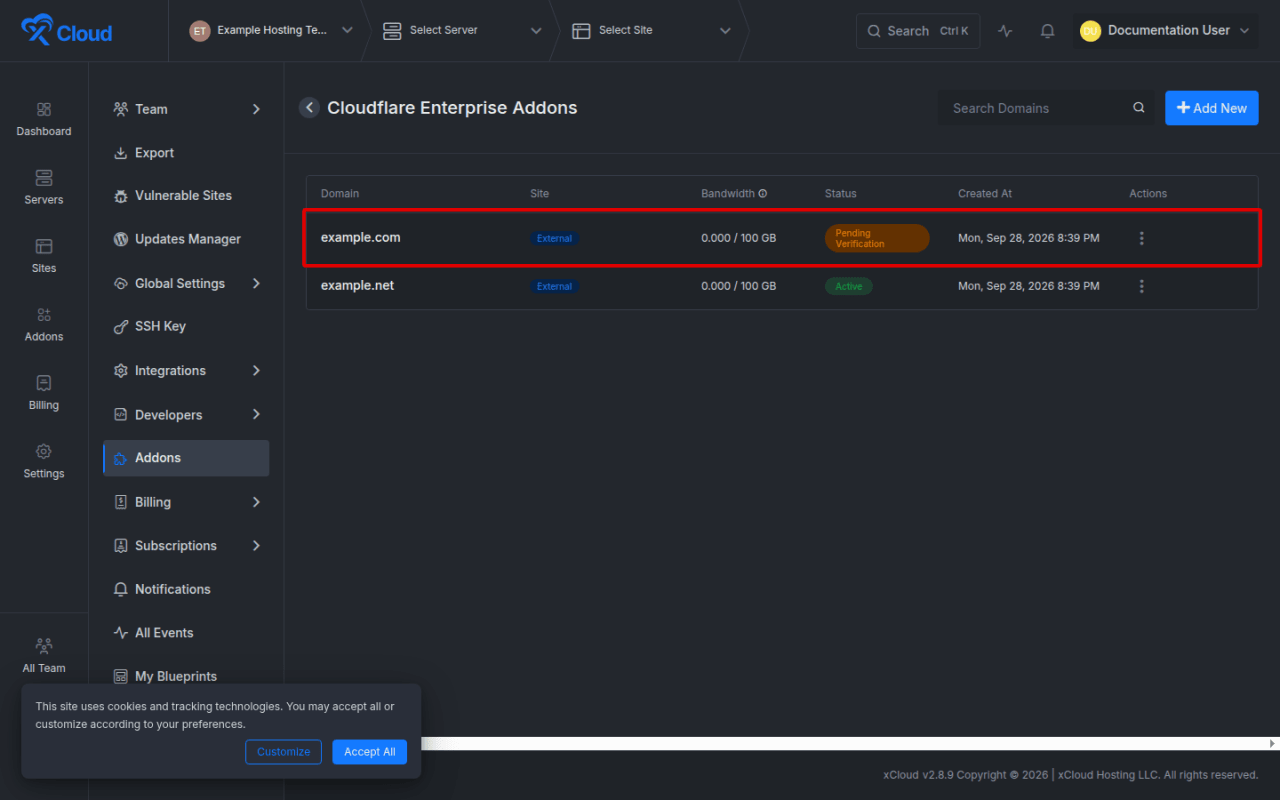Image resolution: width=1280 pixels, height=800 pixels.
Task: Click example.net bandwidth value 0.000 / 100 GB
Action: (739, 286)
